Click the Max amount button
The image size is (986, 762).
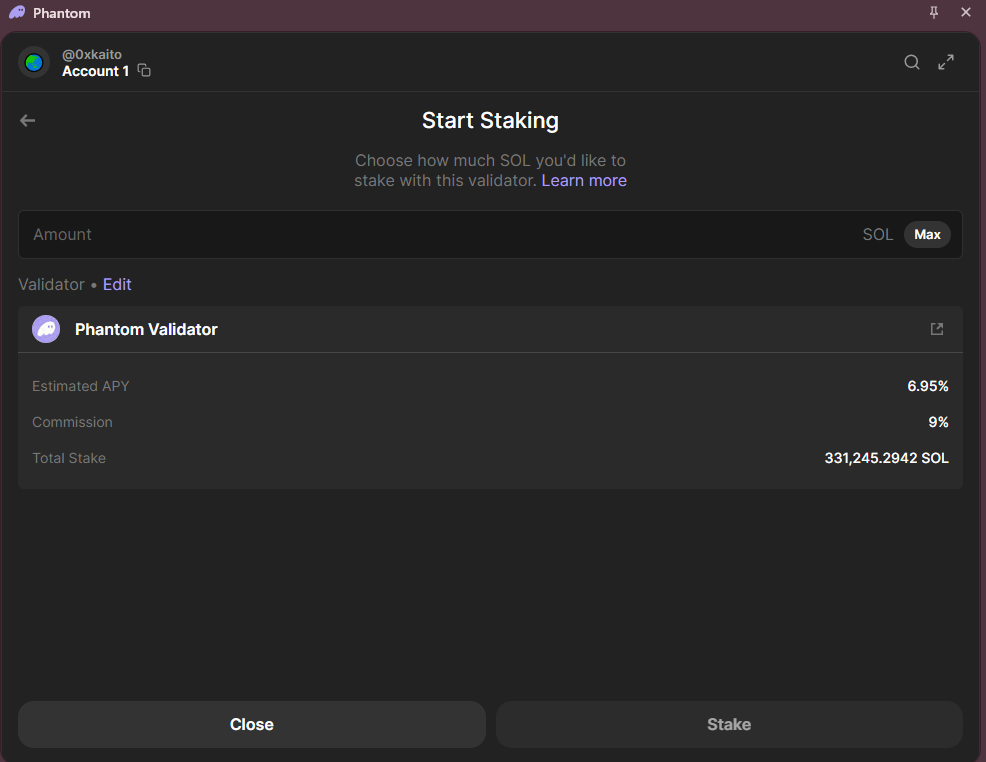(x=927, y=235)
